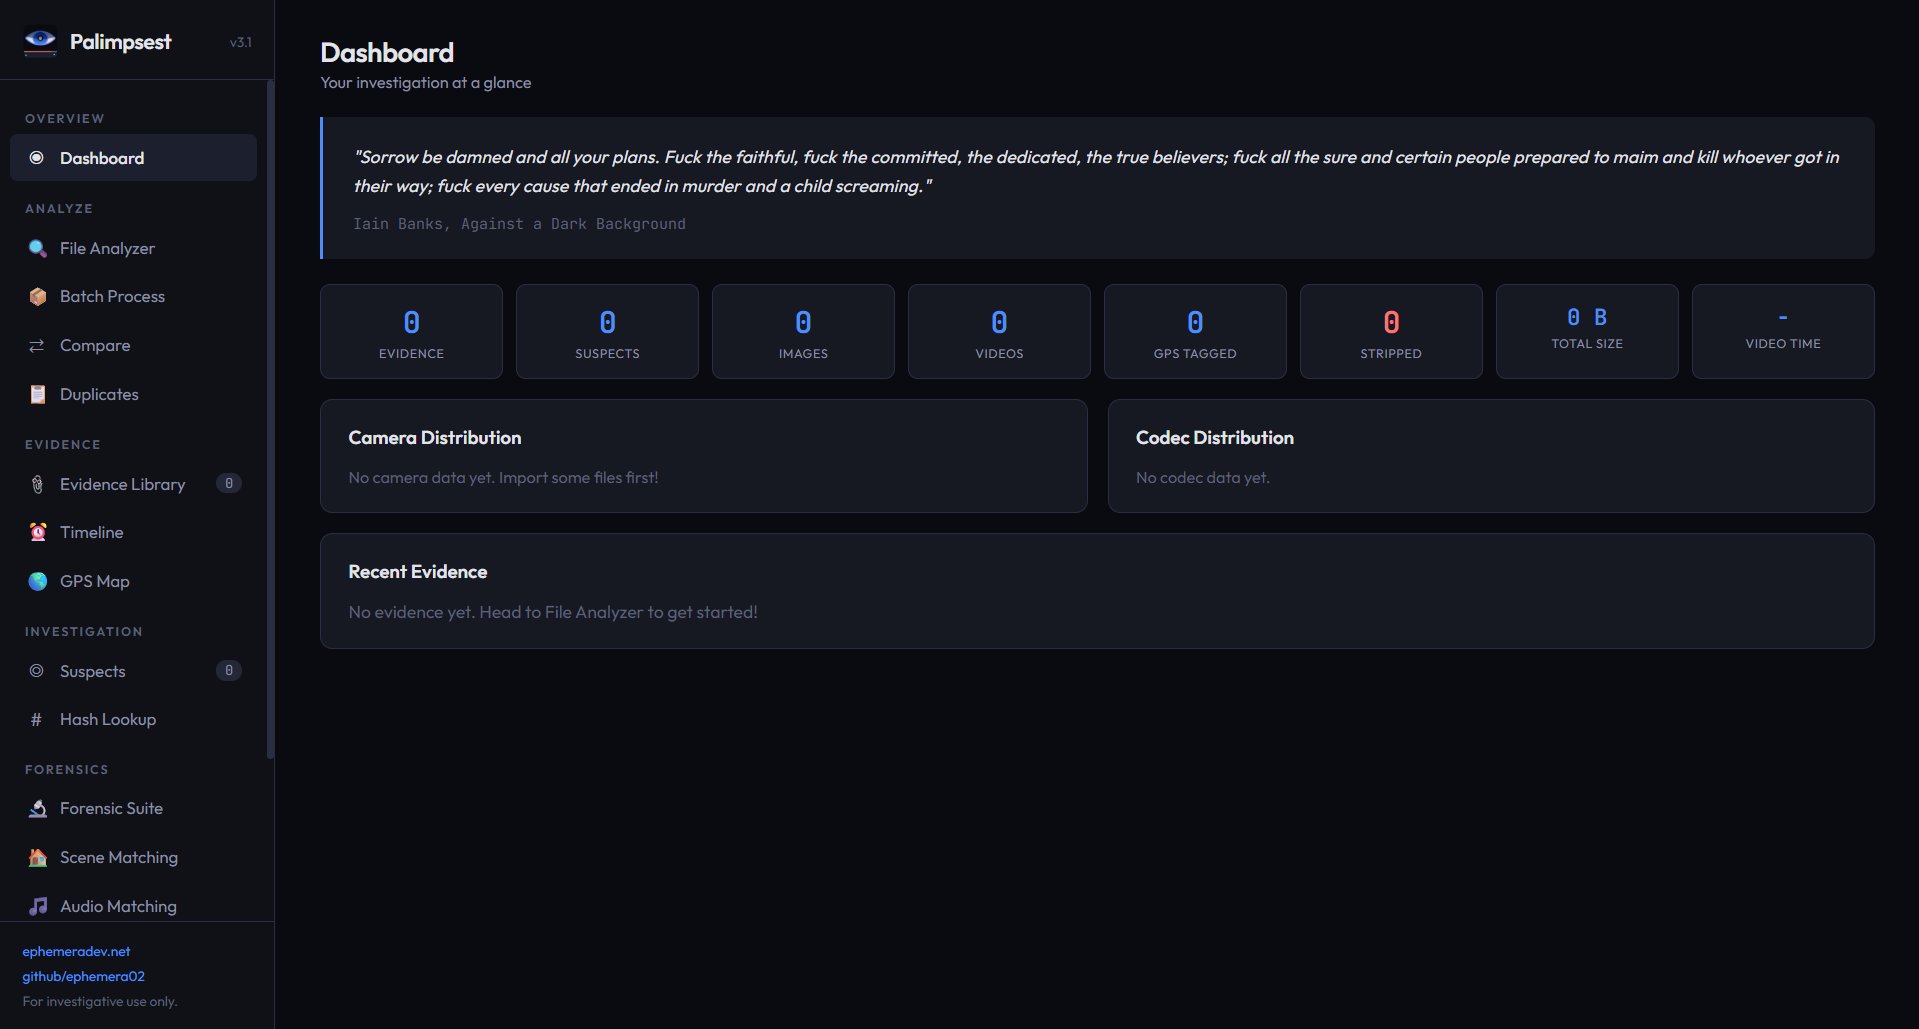Open the Evidence Library page
The image size is (1919, 1029).
[122, 485]
